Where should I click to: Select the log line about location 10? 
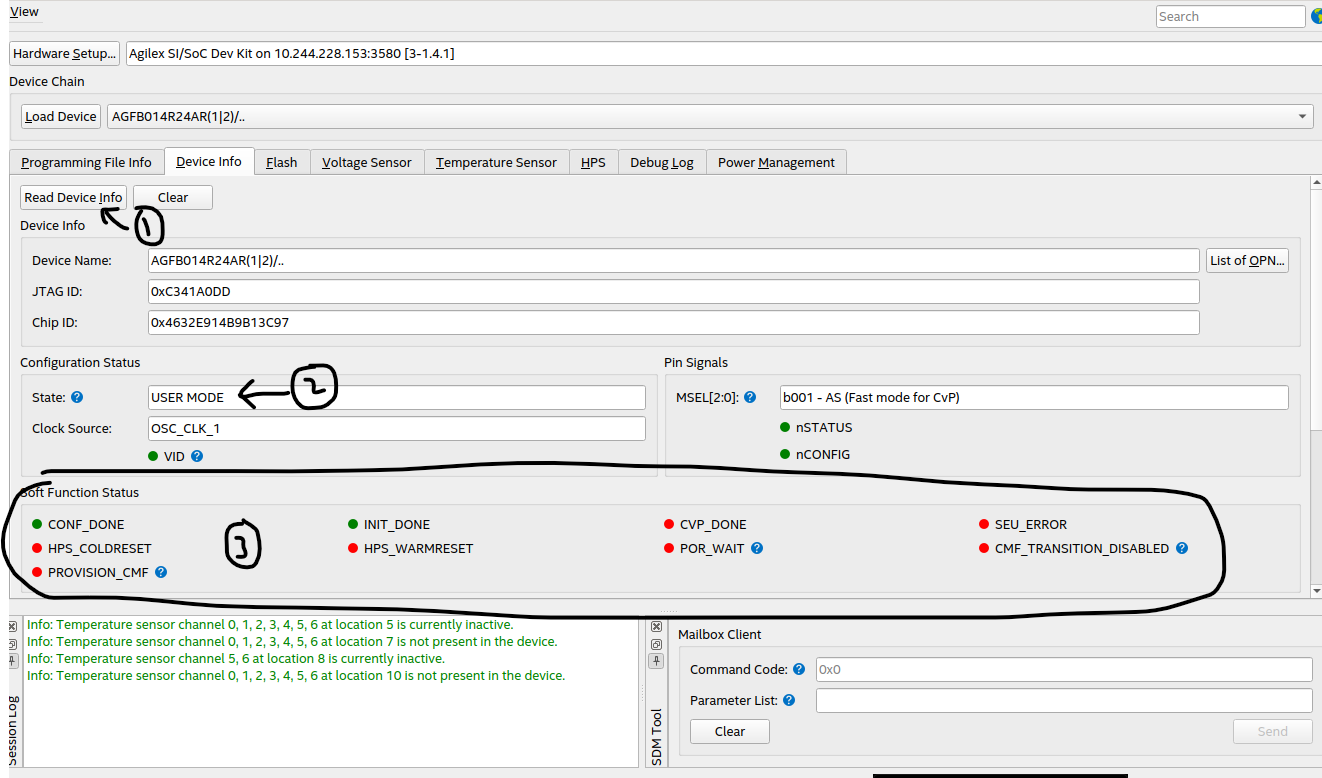pyautogui.click(x=296, y=675)
